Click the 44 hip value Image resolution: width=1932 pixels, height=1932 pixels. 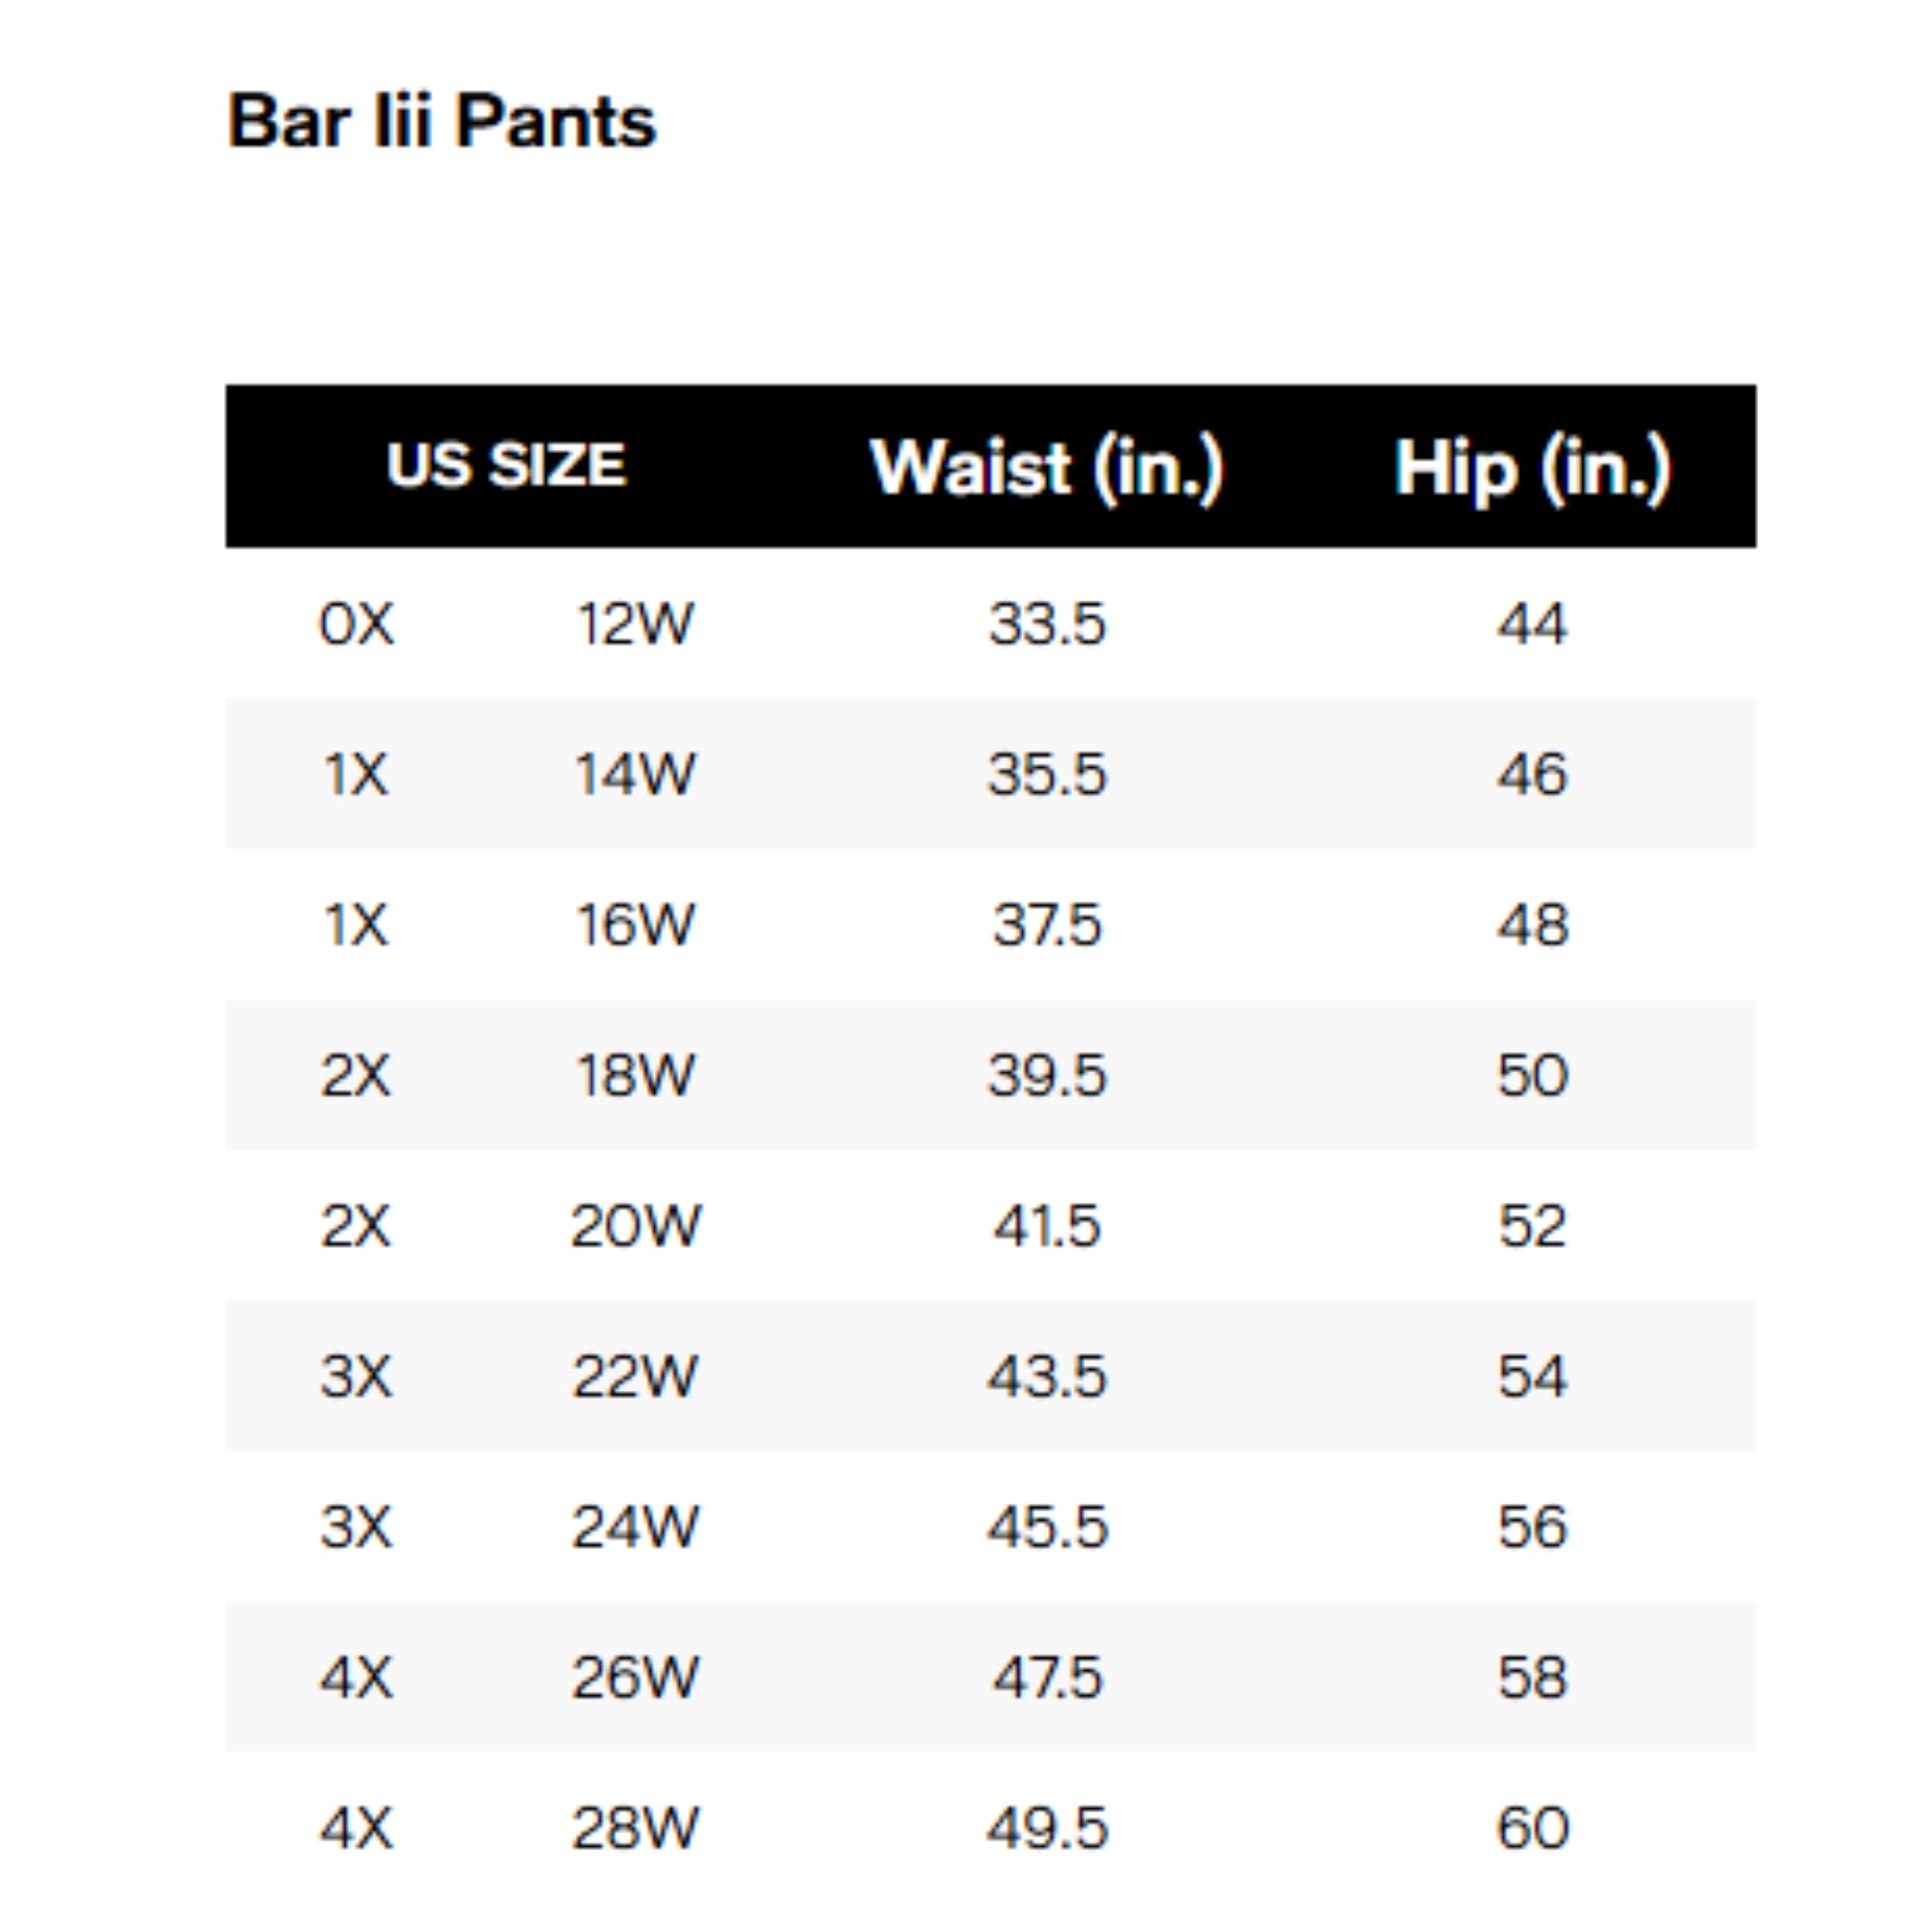pos(1532,624)
